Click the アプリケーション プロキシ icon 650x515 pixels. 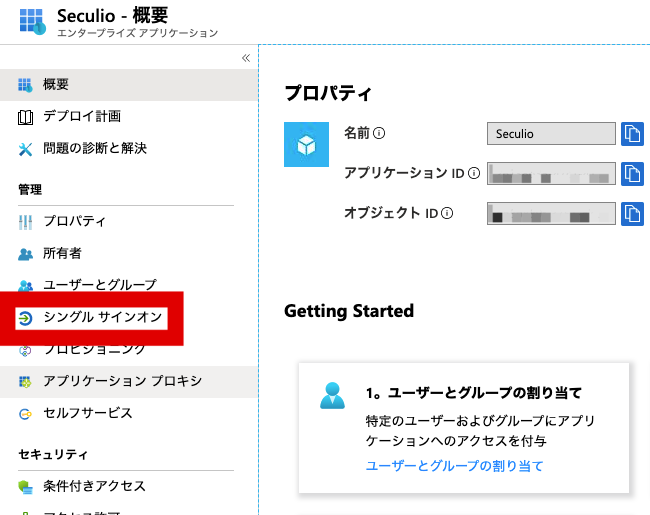25,382
